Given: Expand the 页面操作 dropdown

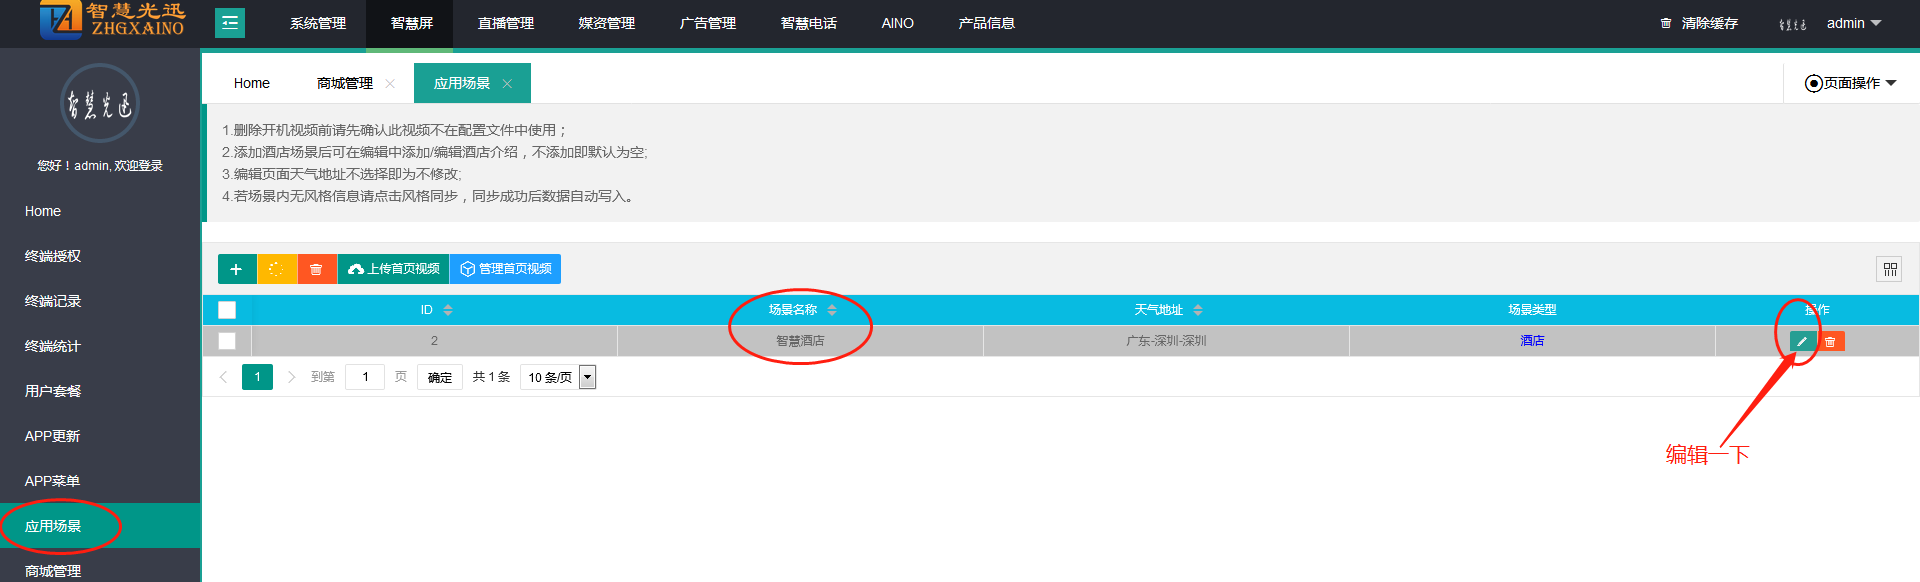Looking at the screenshot, I should 1850,83.
